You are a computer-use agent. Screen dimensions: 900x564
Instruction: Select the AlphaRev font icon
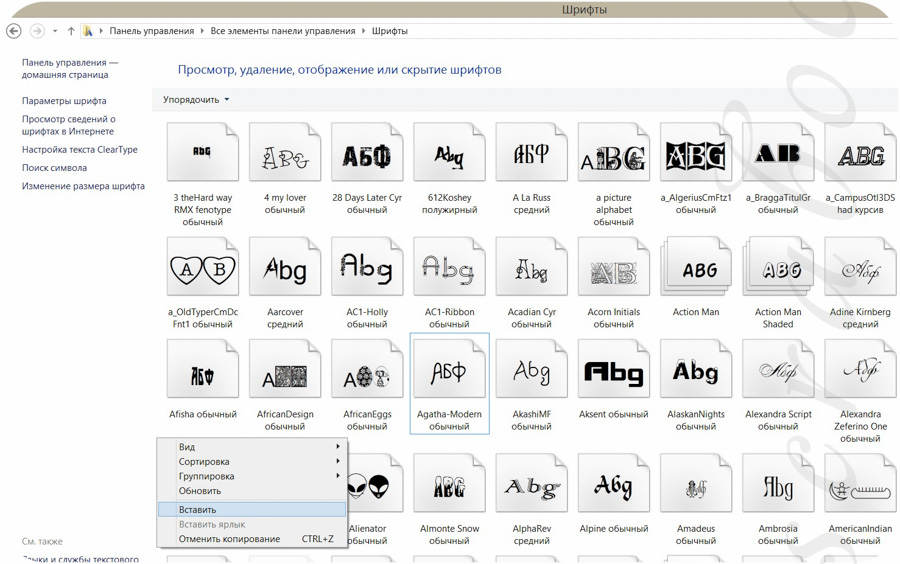click(532, 483)
